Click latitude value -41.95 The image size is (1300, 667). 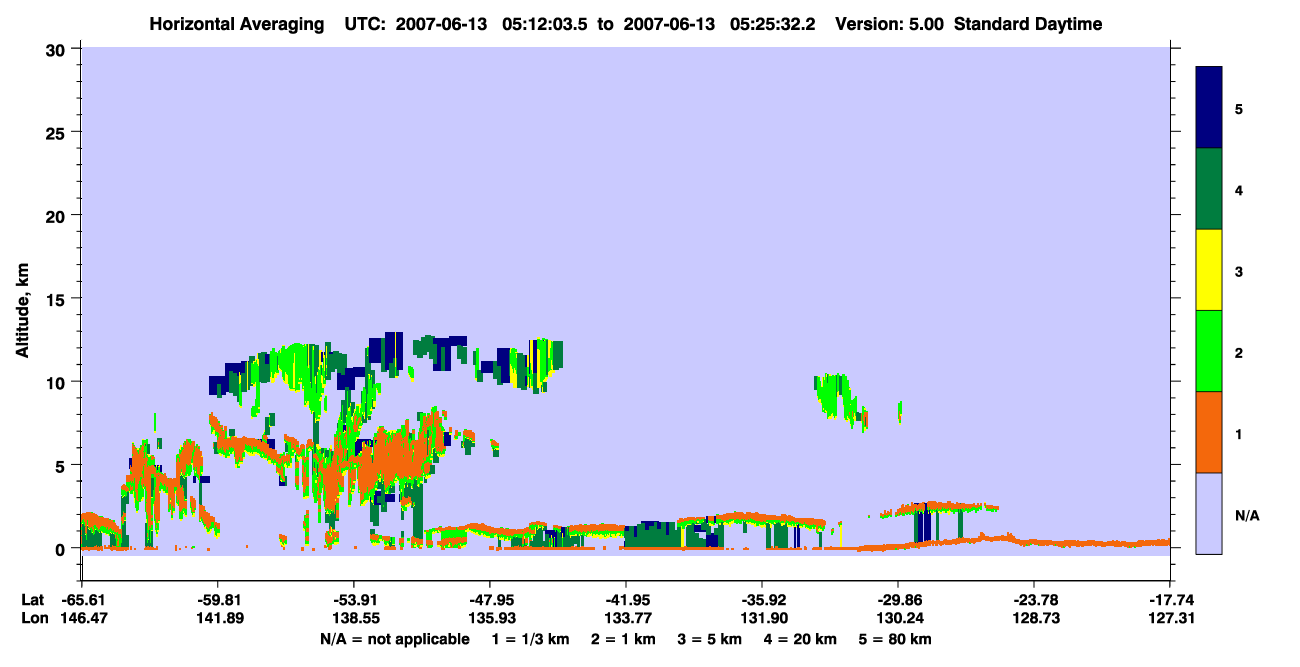pyautogui.click(x=626, y=600)
